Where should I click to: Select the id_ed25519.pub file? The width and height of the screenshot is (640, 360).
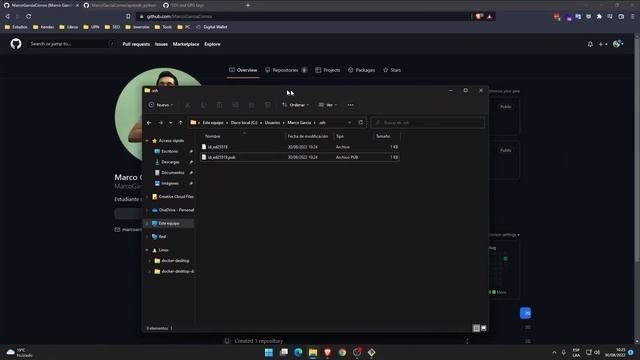coord(300,157)
